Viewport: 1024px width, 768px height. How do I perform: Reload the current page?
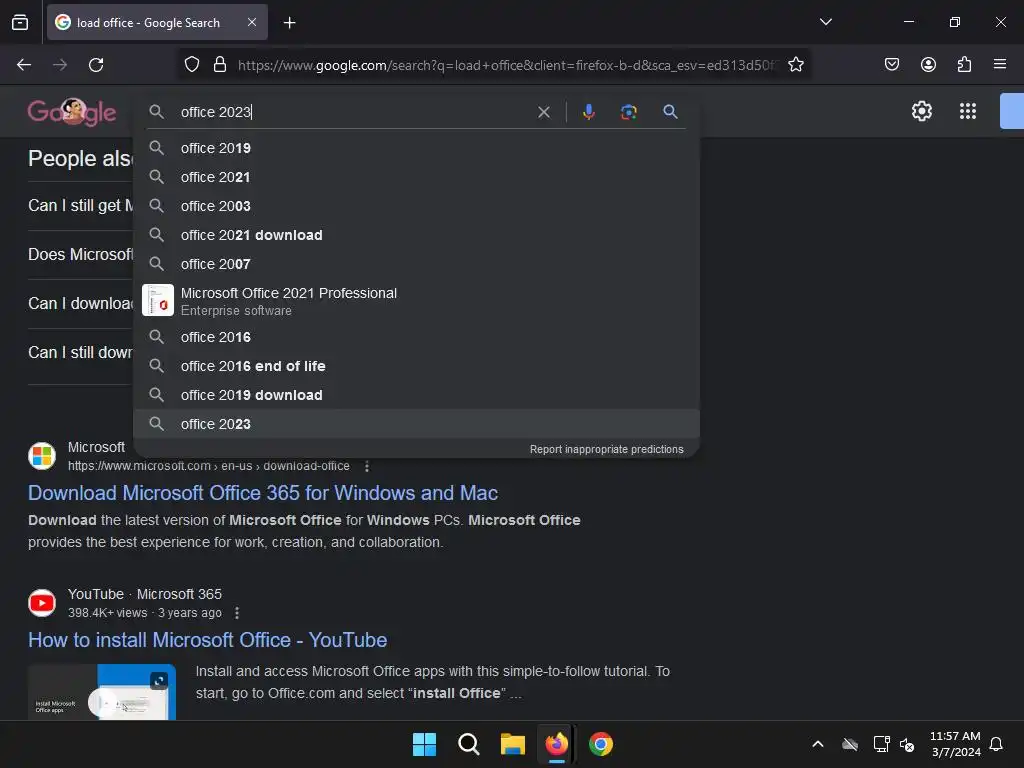click(x=96, y=65)
